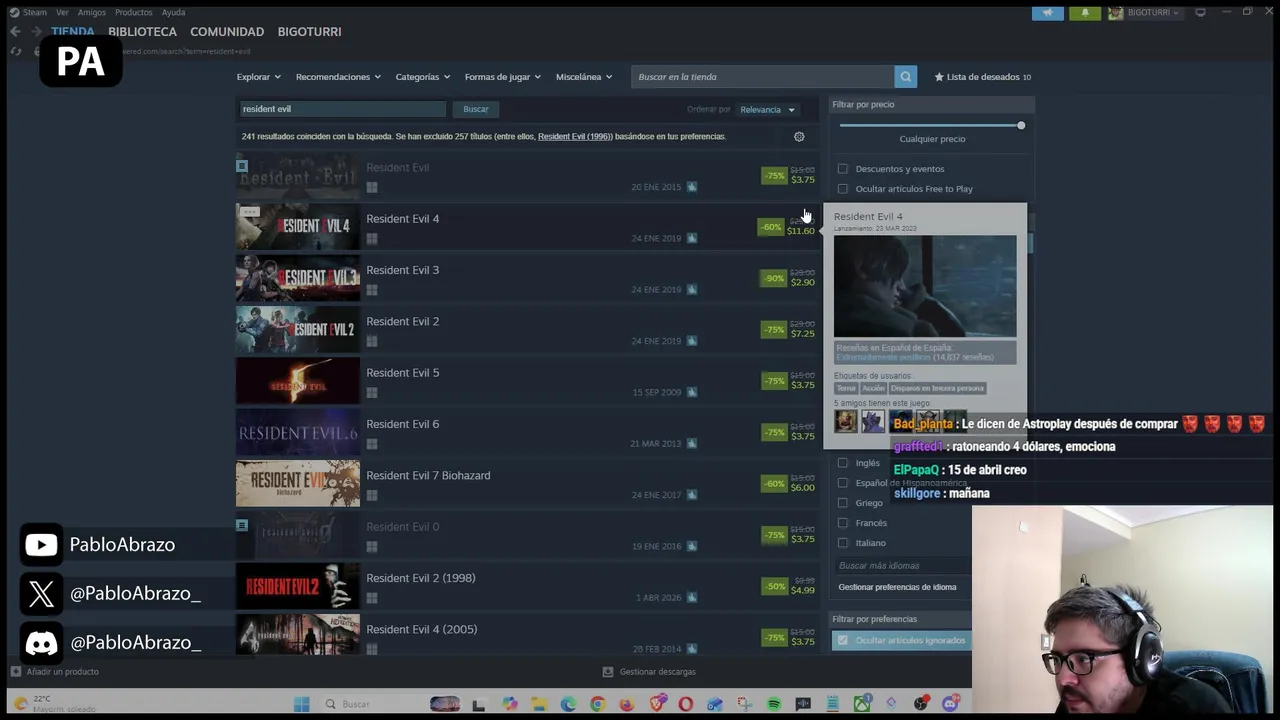The image size is (1280, 720).
Task: Collapse the Filtrar por preferencias section
Action: (x=901, y=619)
